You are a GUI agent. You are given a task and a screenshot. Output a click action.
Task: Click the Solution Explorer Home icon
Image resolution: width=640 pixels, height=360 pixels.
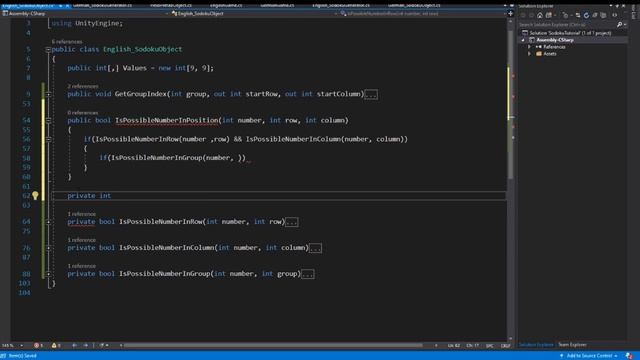point(540,15)
